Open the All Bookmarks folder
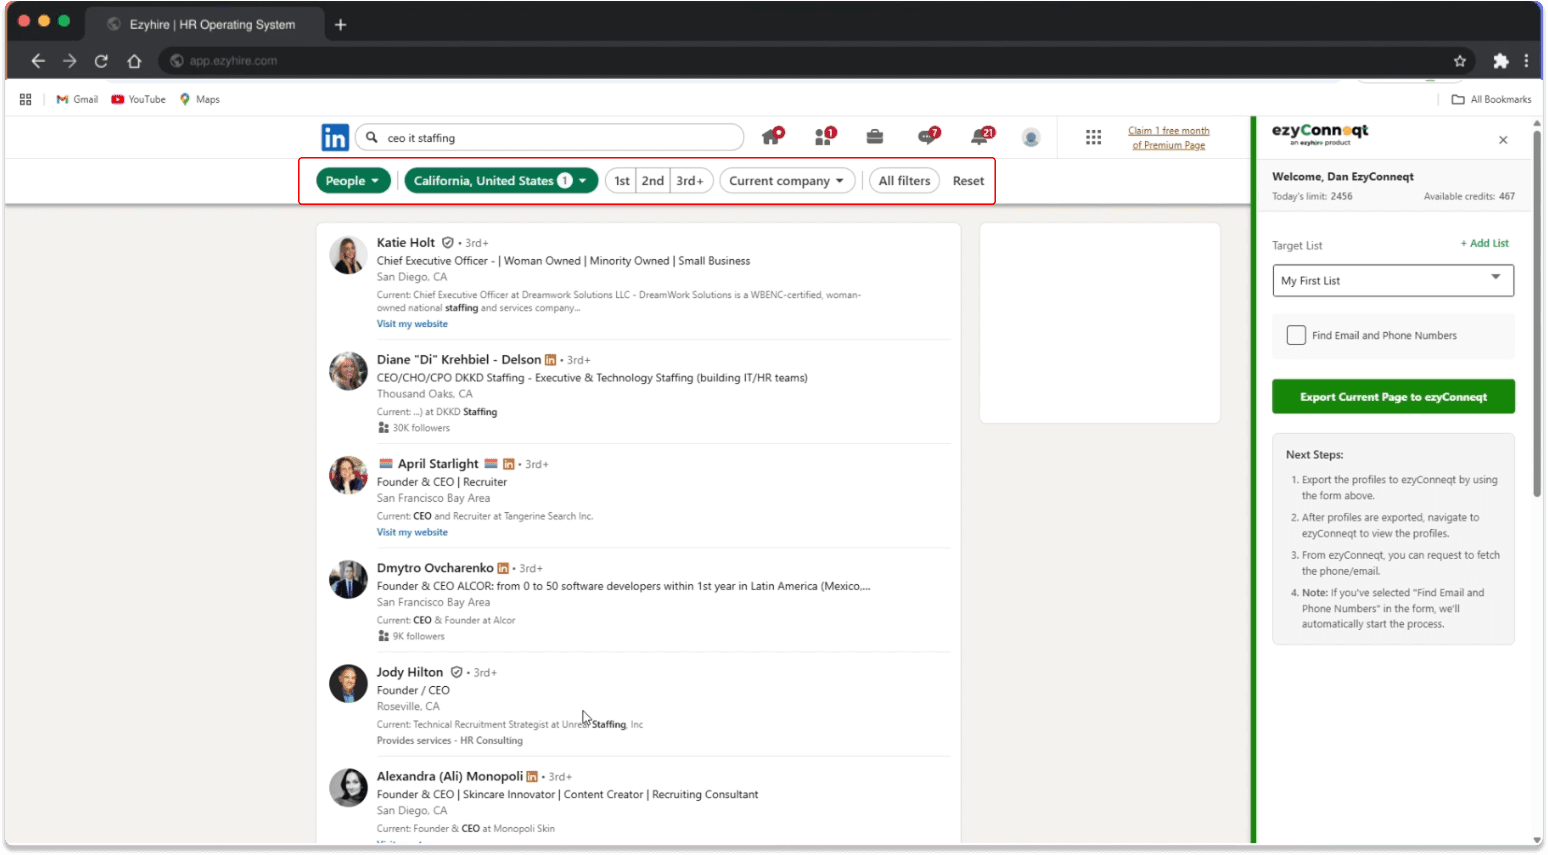 (1491, 99)
